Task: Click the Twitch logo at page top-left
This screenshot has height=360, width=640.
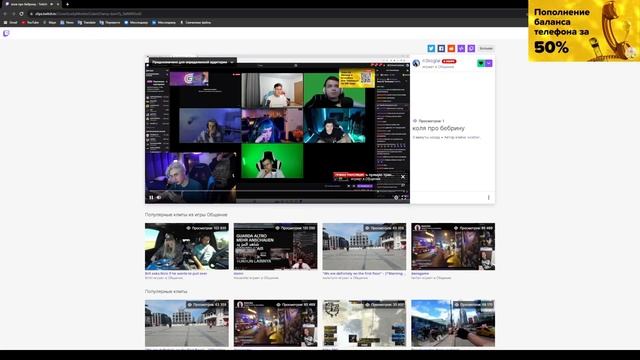Action: click(6, 33)
